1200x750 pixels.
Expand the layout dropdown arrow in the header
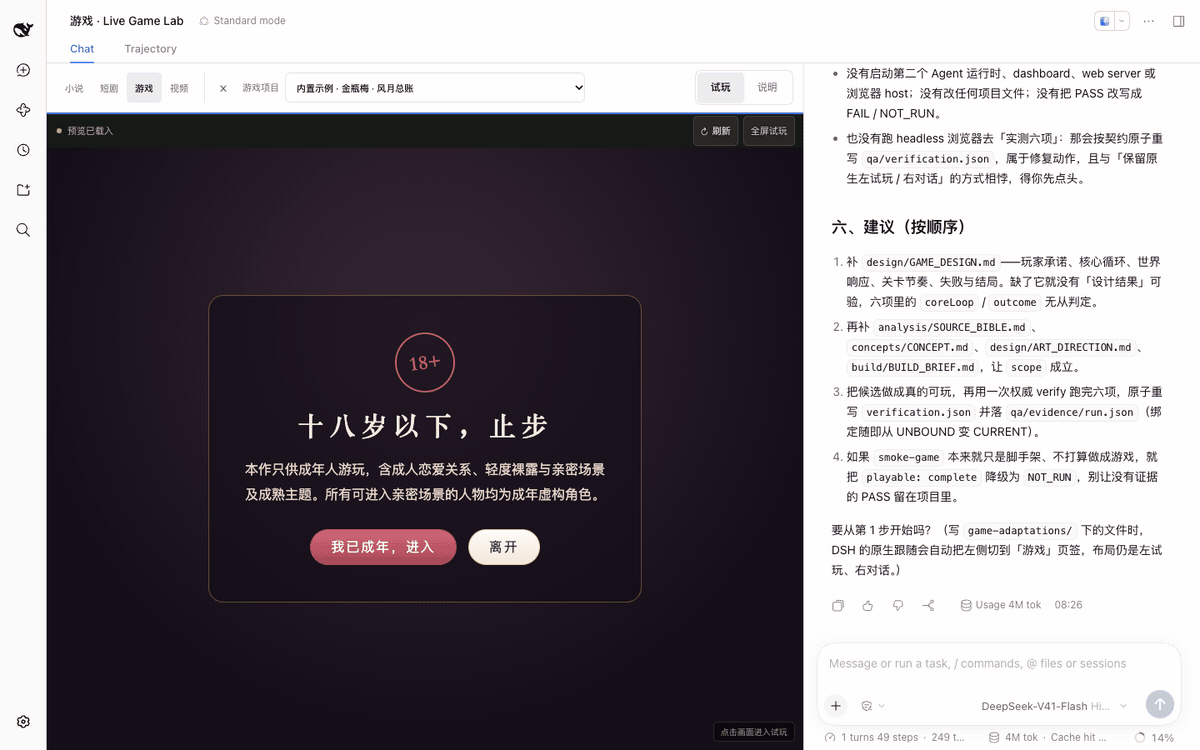click(x=1122, y=21)
